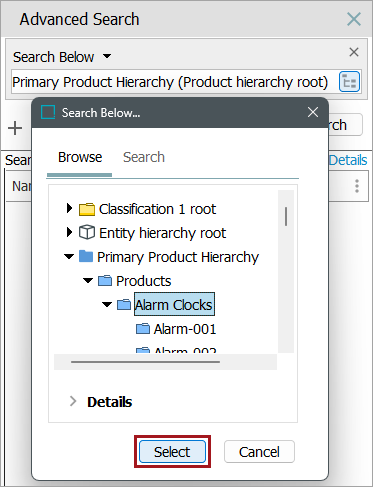
Task: Open the hierarchy browse icon in search field
Action: pyautogui.click(x=349, y=81)
